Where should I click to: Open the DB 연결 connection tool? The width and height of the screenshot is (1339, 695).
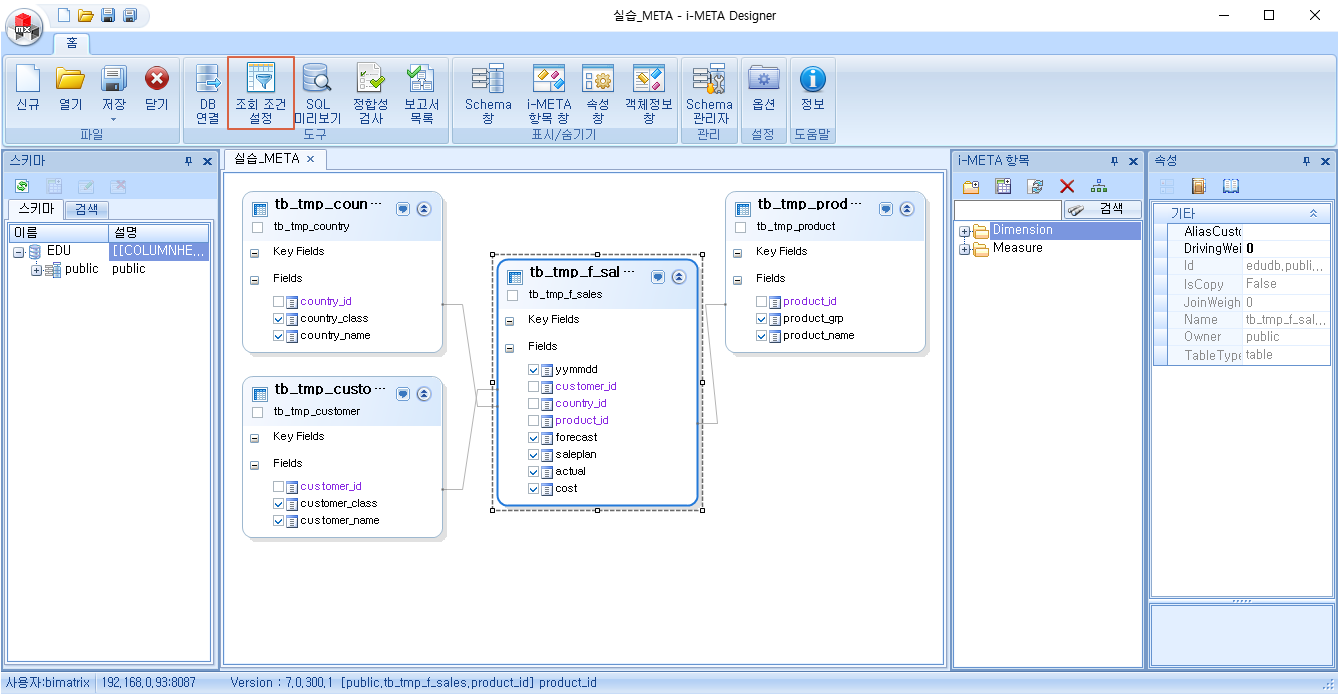[x=207, y=93]
